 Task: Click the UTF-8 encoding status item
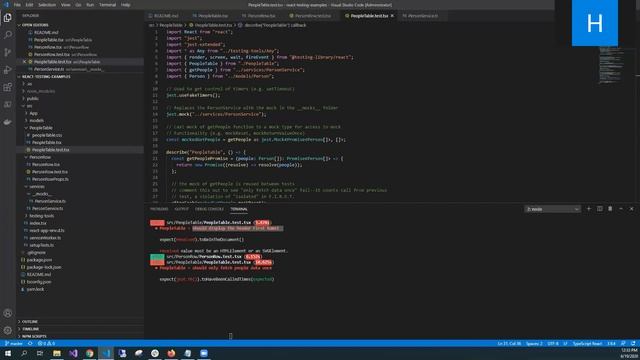coord(553,343)
